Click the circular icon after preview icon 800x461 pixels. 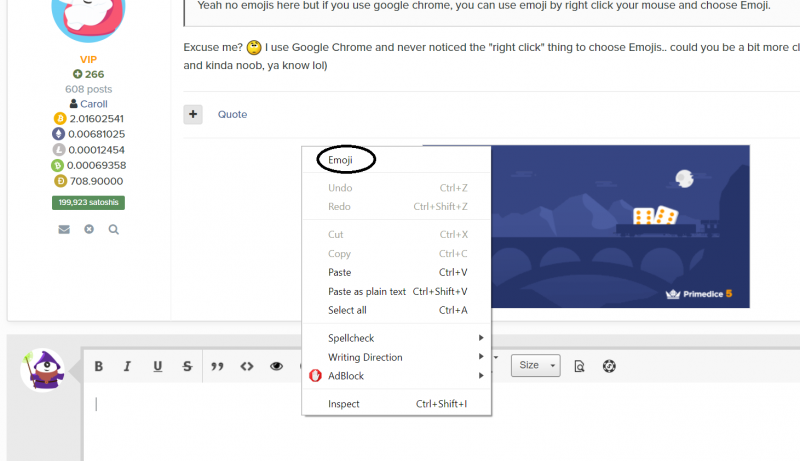click(609, 366)
